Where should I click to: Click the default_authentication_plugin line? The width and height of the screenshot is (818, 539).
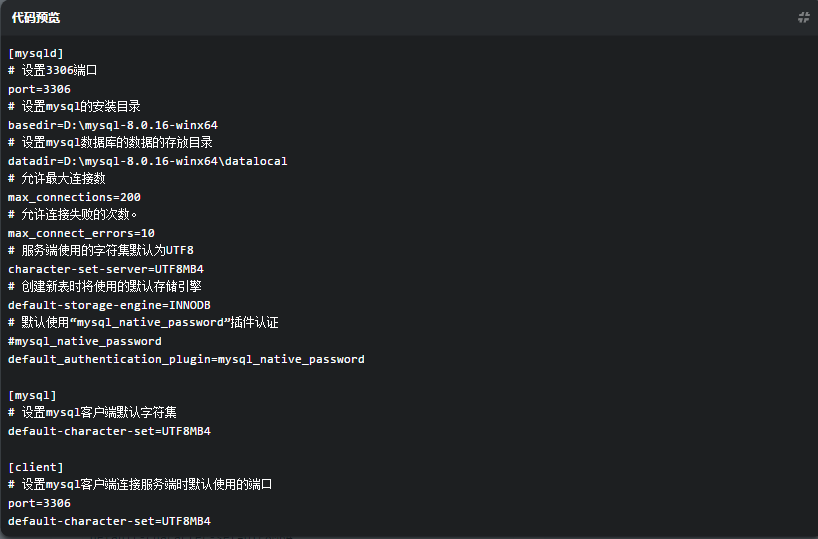(186, 359)
